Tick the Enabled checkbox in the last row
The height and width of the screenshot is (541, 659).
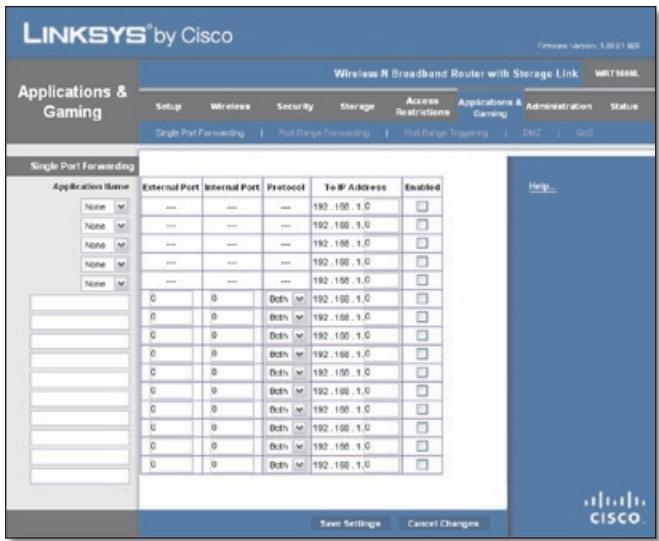422,464
